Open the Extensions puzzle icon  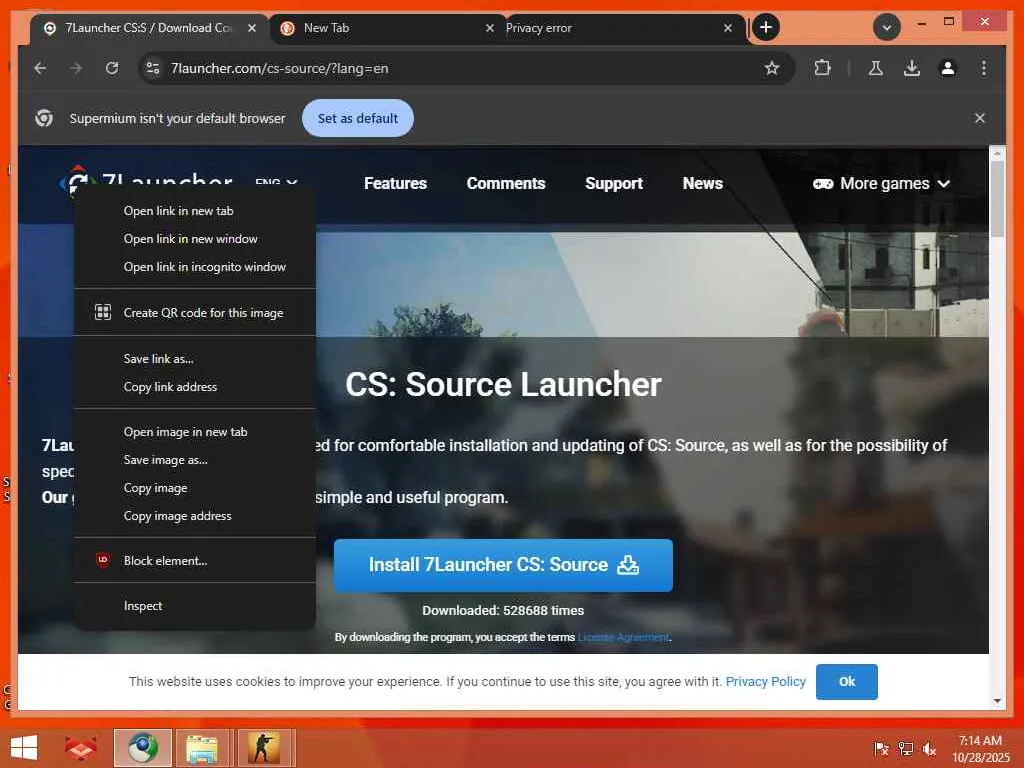[x=823, y=68]
